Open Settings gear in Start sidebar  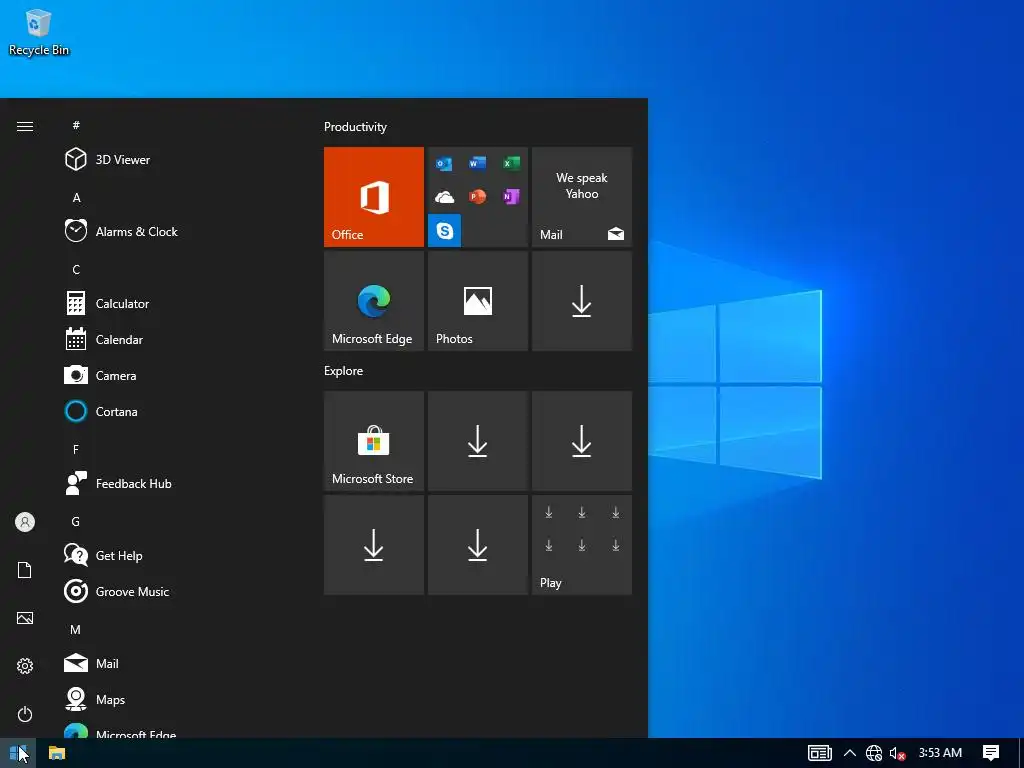tap(25, 665)
